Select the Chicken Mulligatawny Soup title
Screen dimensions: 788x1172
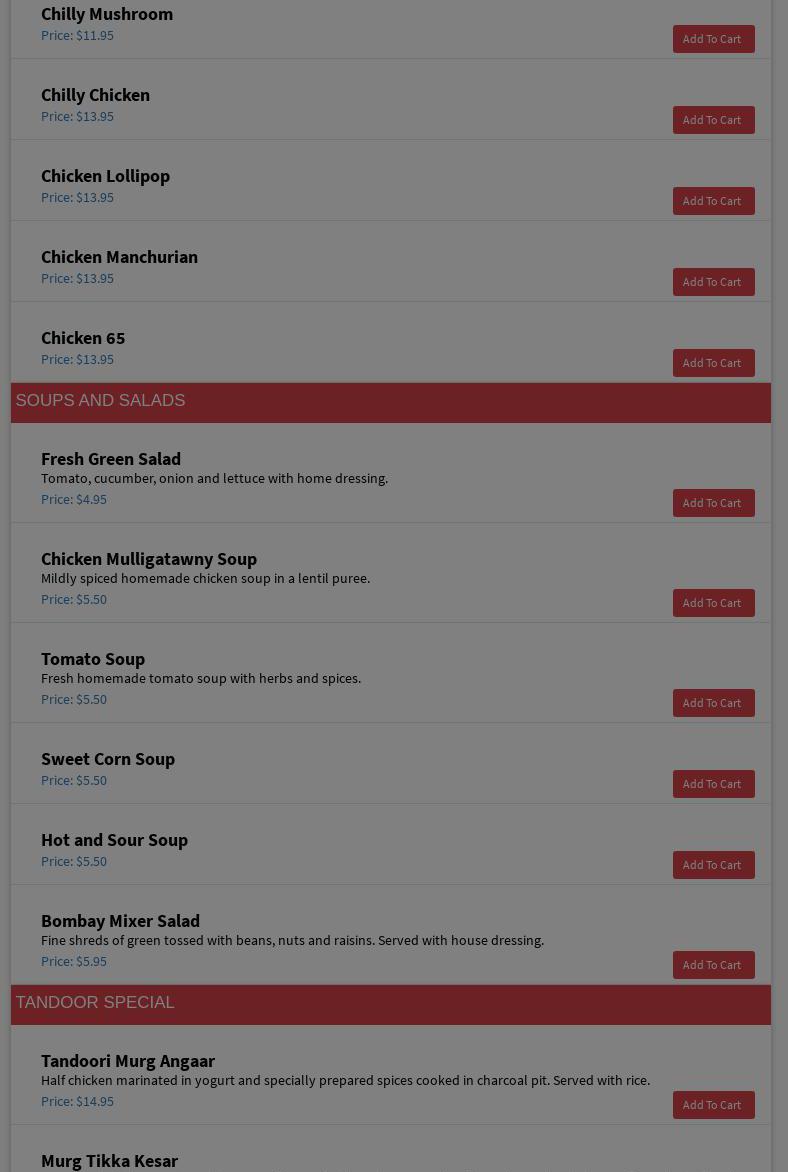[149, 559]
